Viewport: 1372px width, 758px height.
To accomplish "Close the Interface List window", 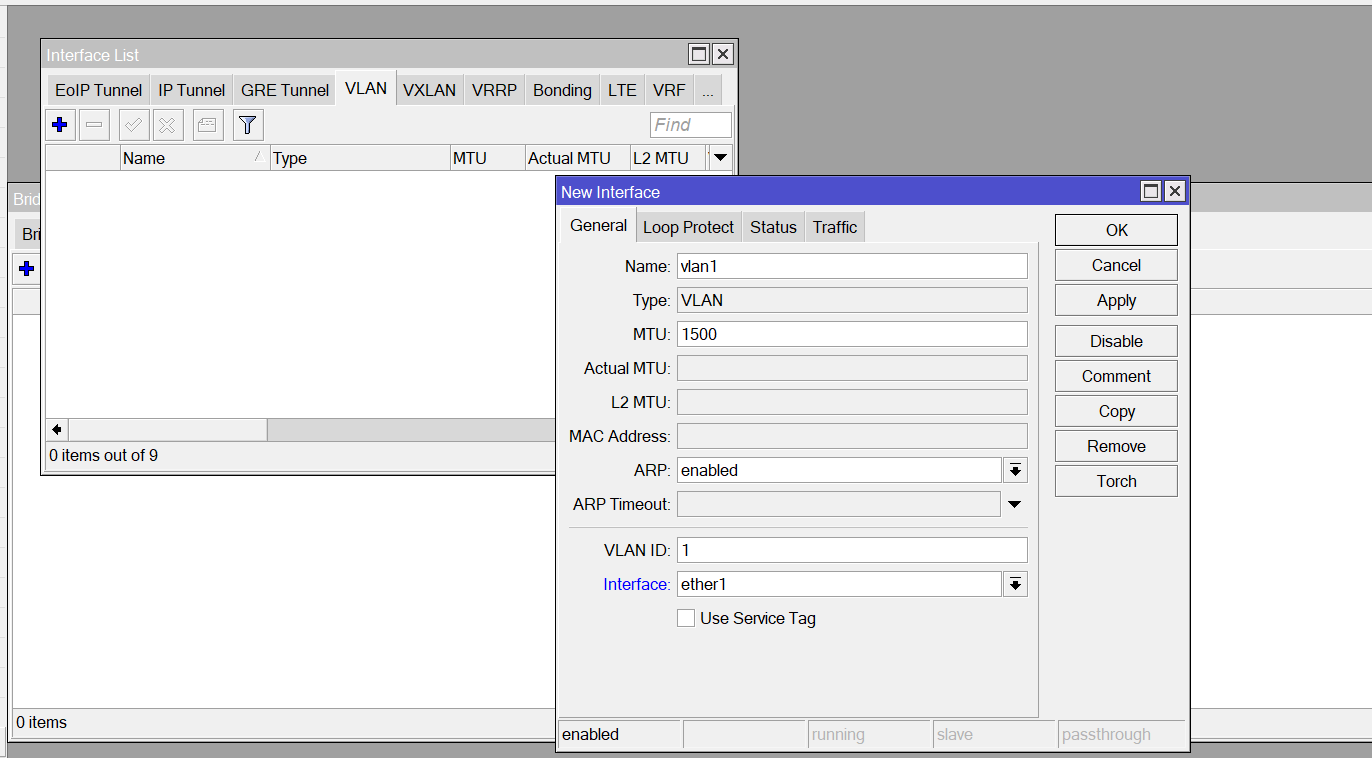I will (723, 54).
